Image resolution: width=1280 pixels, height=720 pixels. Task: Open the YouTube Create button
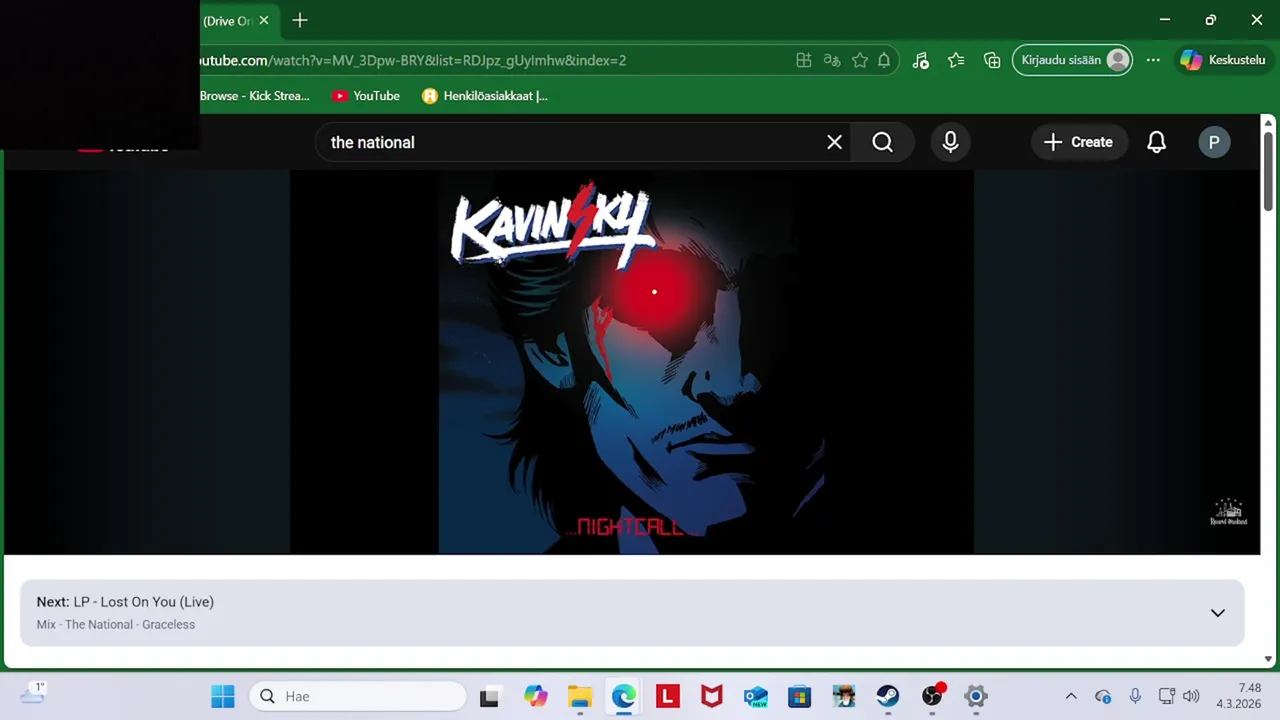tap(1078, 142)
